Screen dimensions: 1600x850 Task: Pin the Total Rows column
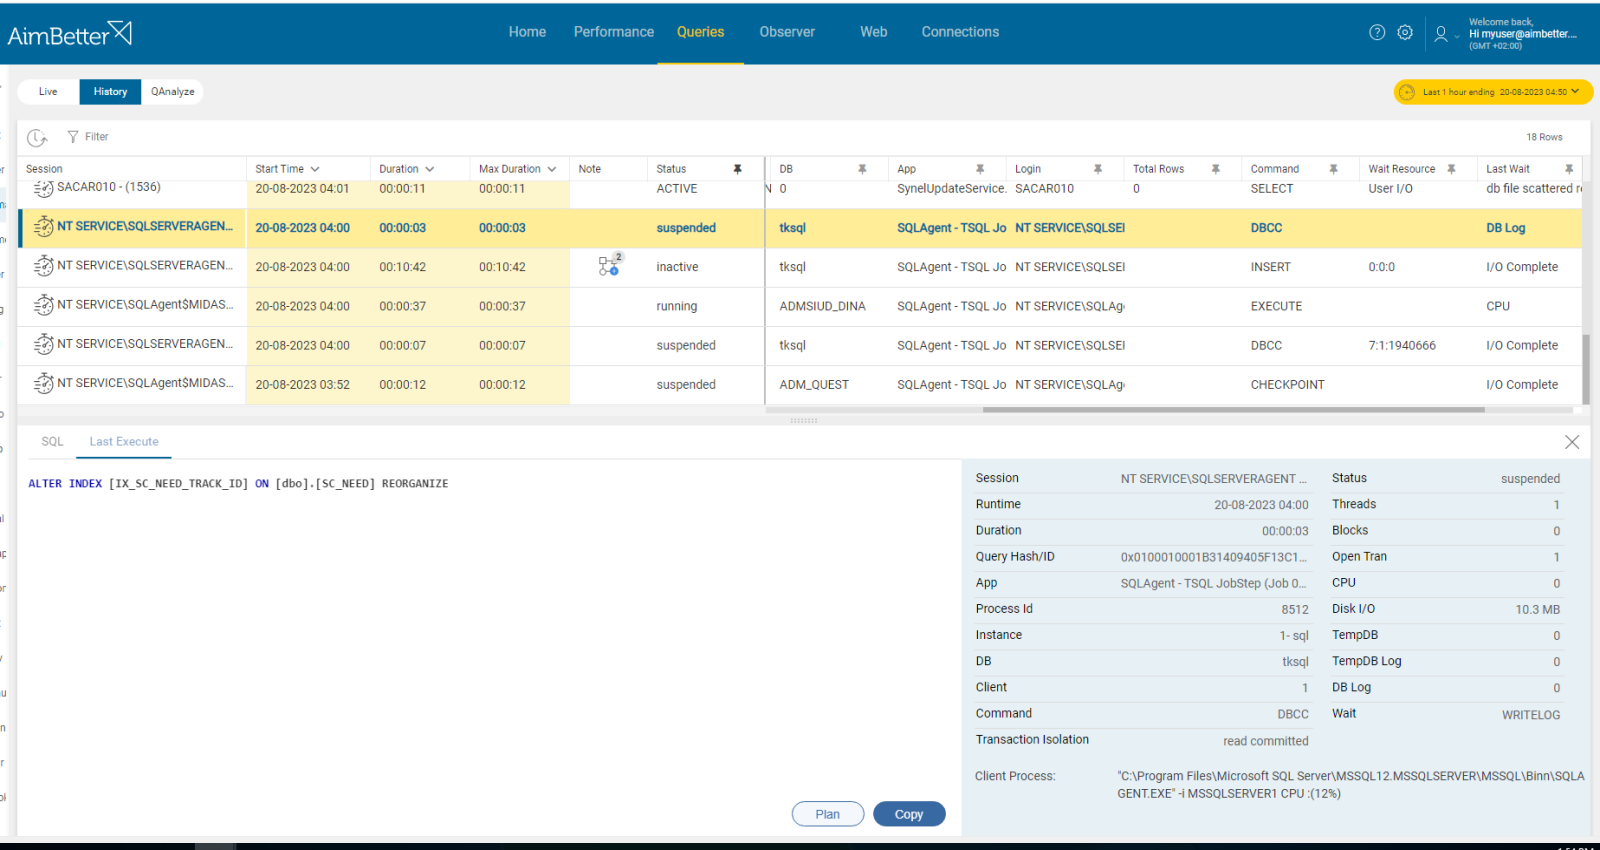pos(1216,169)
